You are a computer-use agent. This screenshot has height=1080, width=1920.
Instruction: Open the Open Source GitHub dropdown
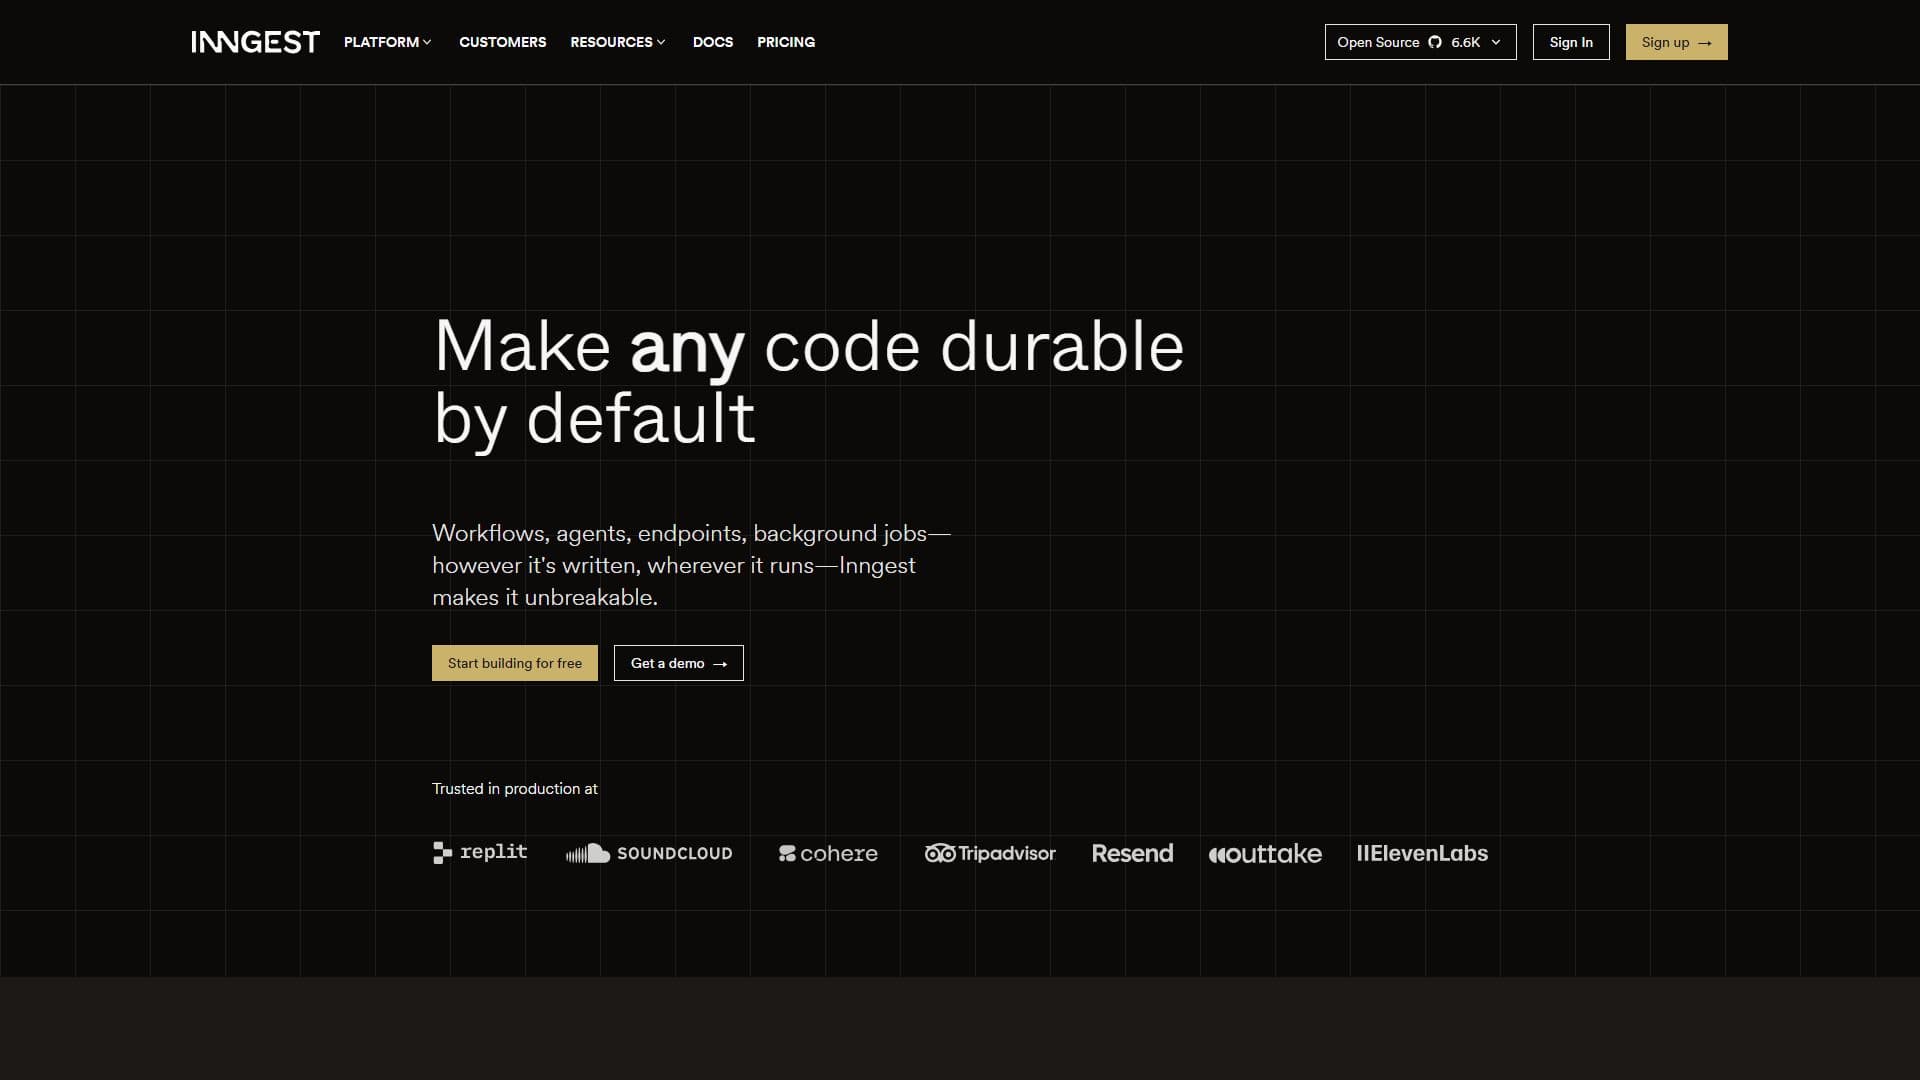pyautogui.click(x=1420, y=42)
